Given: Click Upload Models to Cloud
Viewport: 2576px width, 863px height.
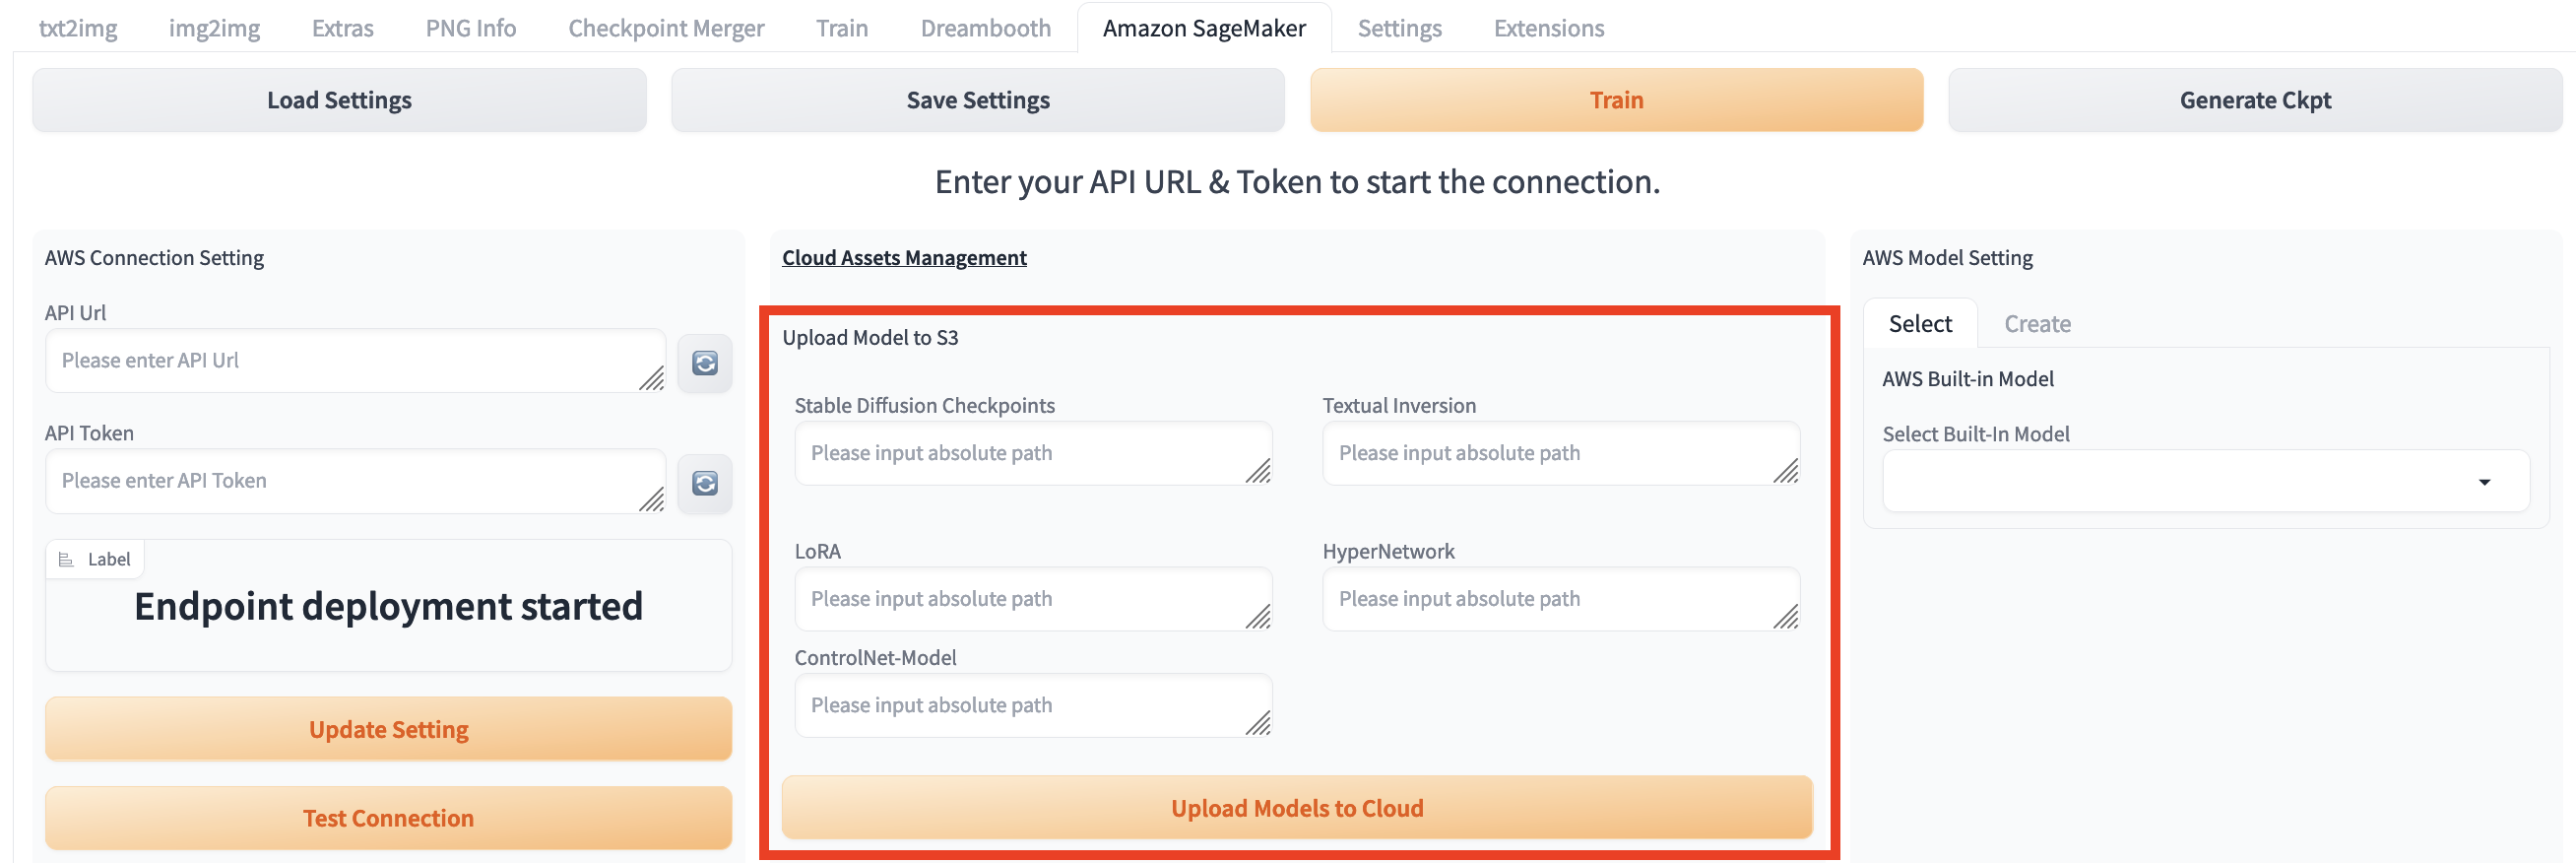Looking at the screenshot, I should coord(1296,808).
